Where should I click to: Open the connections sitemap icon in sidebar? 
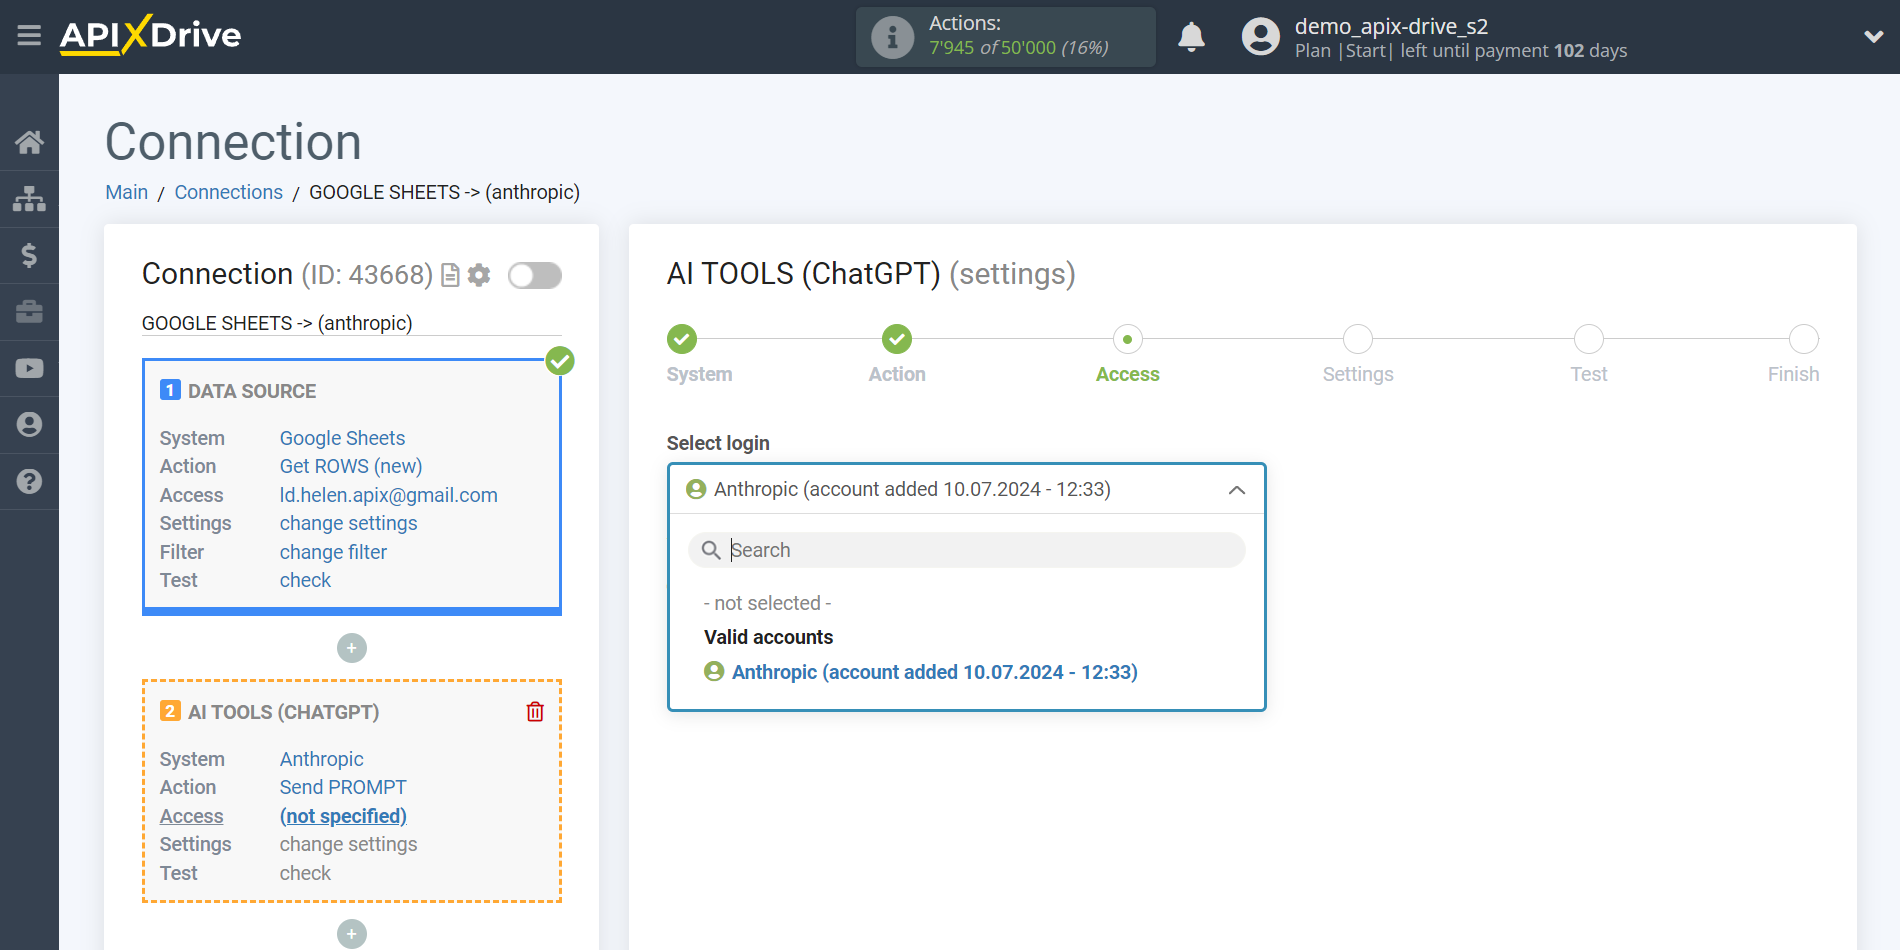[x=29, y=199]
